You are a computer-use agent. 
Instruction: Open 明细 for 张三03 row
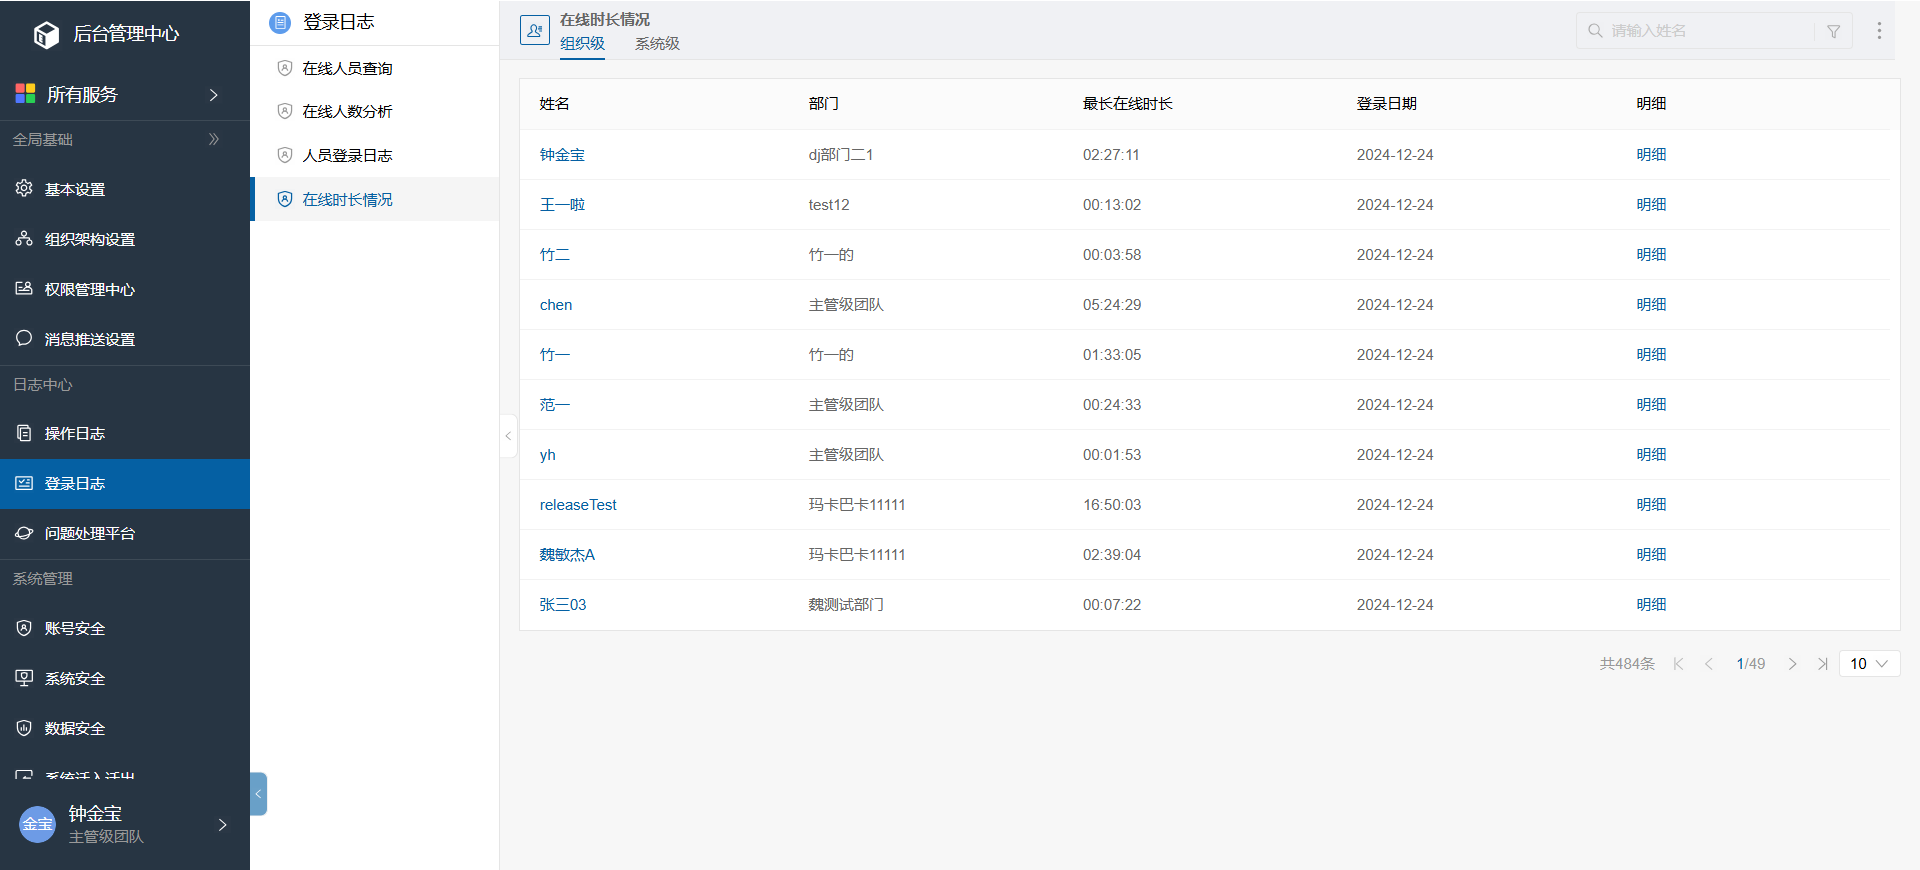coord(1651,605)
